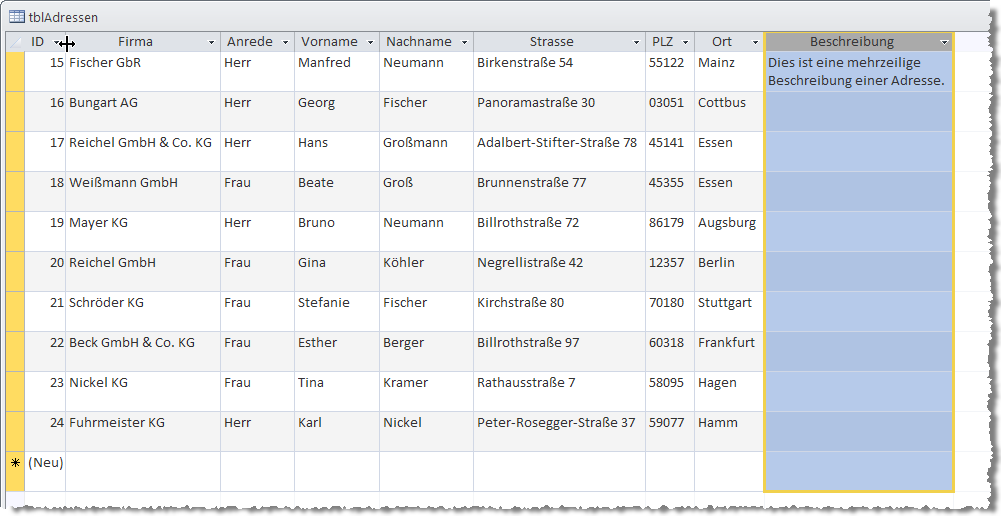Click the tblAdressen table icon
This screenshot has width=1001, height=516.
click(x=18, y=17)
